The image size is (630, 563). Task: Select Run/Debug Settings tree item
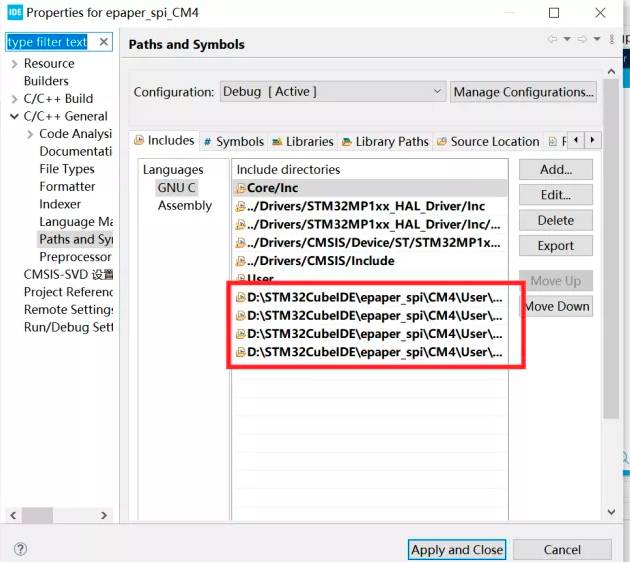click(68, 328)
